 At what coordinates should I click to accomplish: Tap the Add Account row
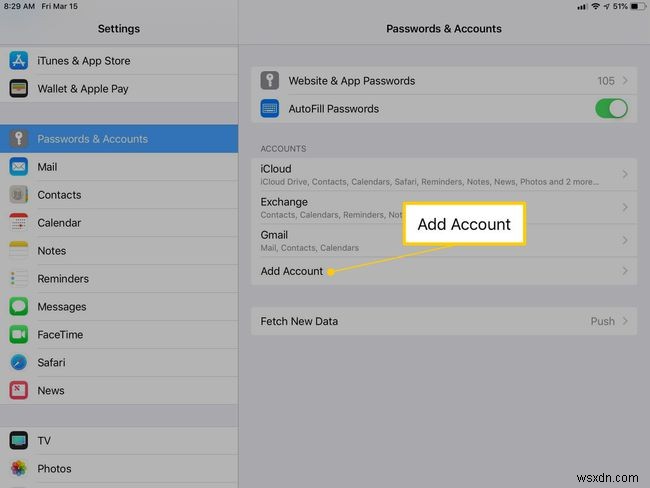[x=291, y=271]
